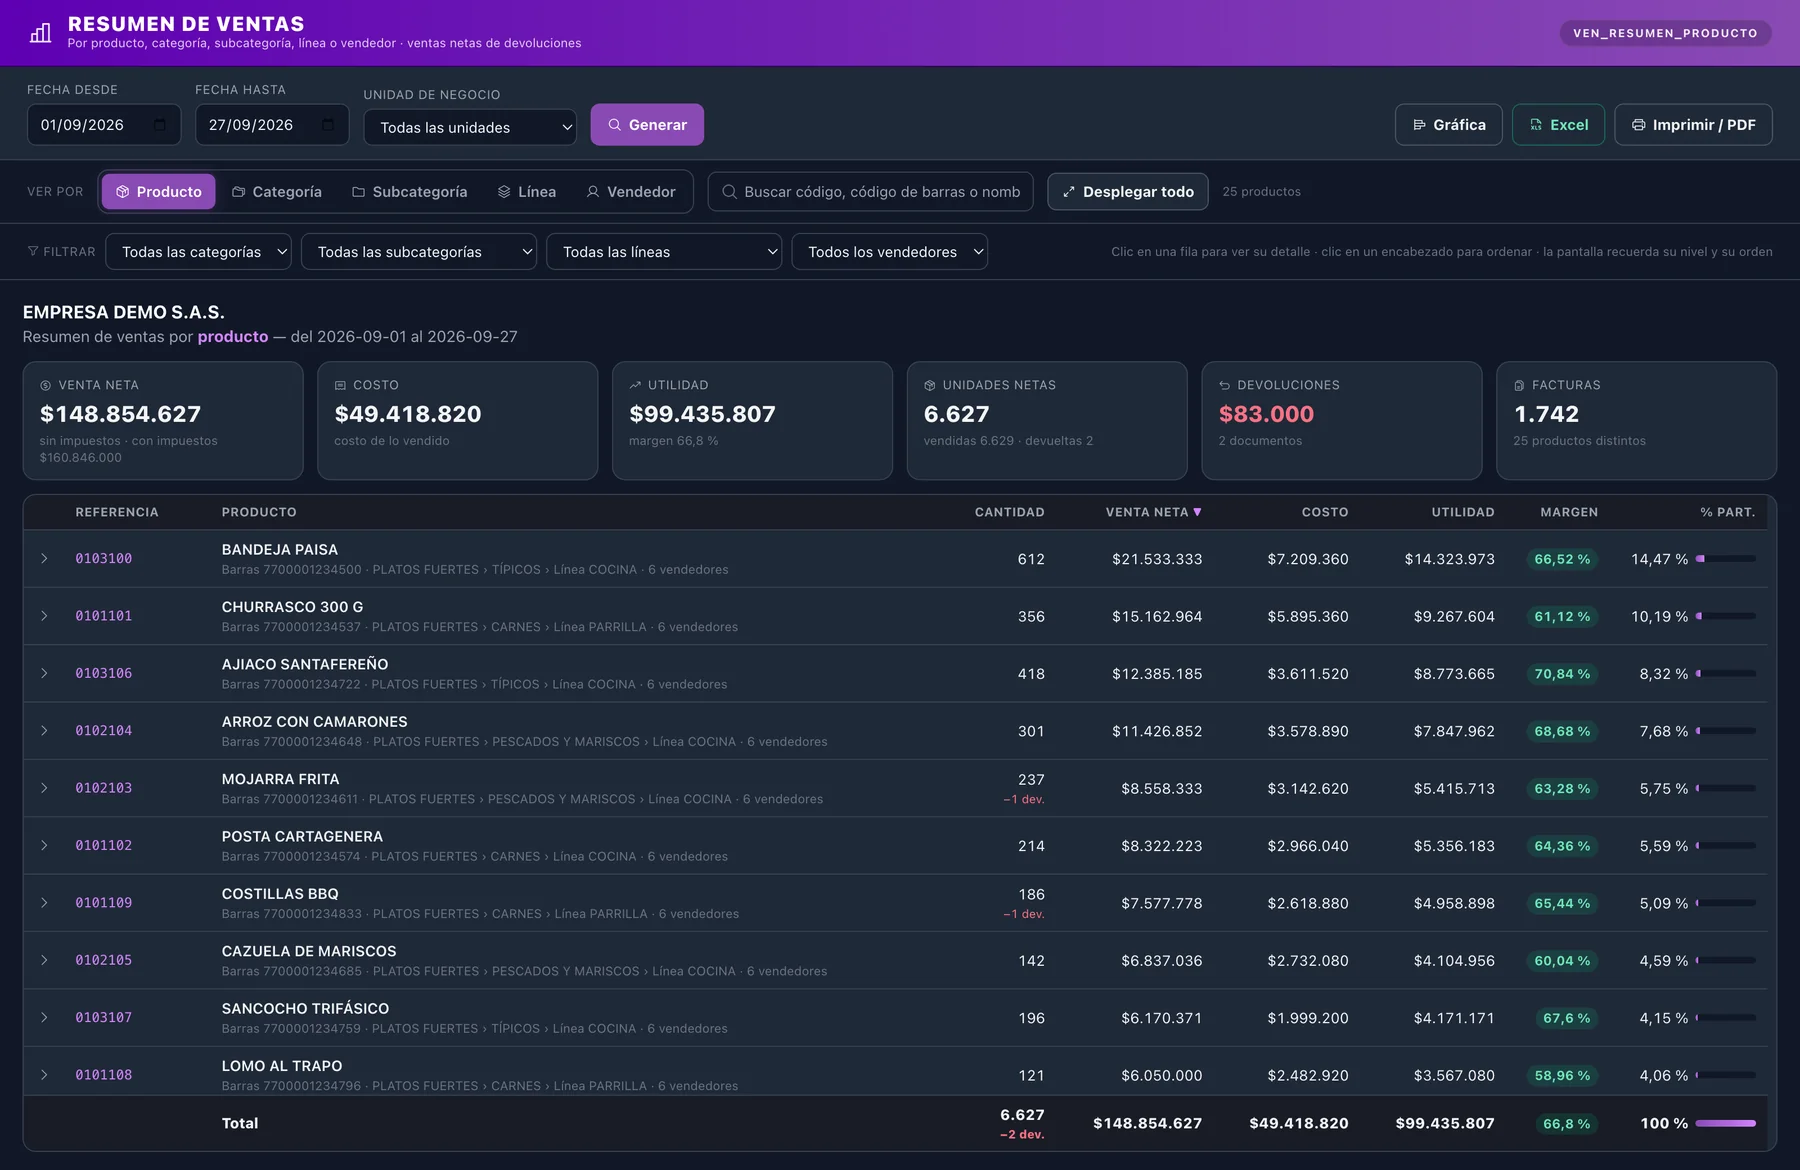Click the Venta Neta sort arrow indicator
Viewport: 1800px width, 1170px height.
point(1197,512)
